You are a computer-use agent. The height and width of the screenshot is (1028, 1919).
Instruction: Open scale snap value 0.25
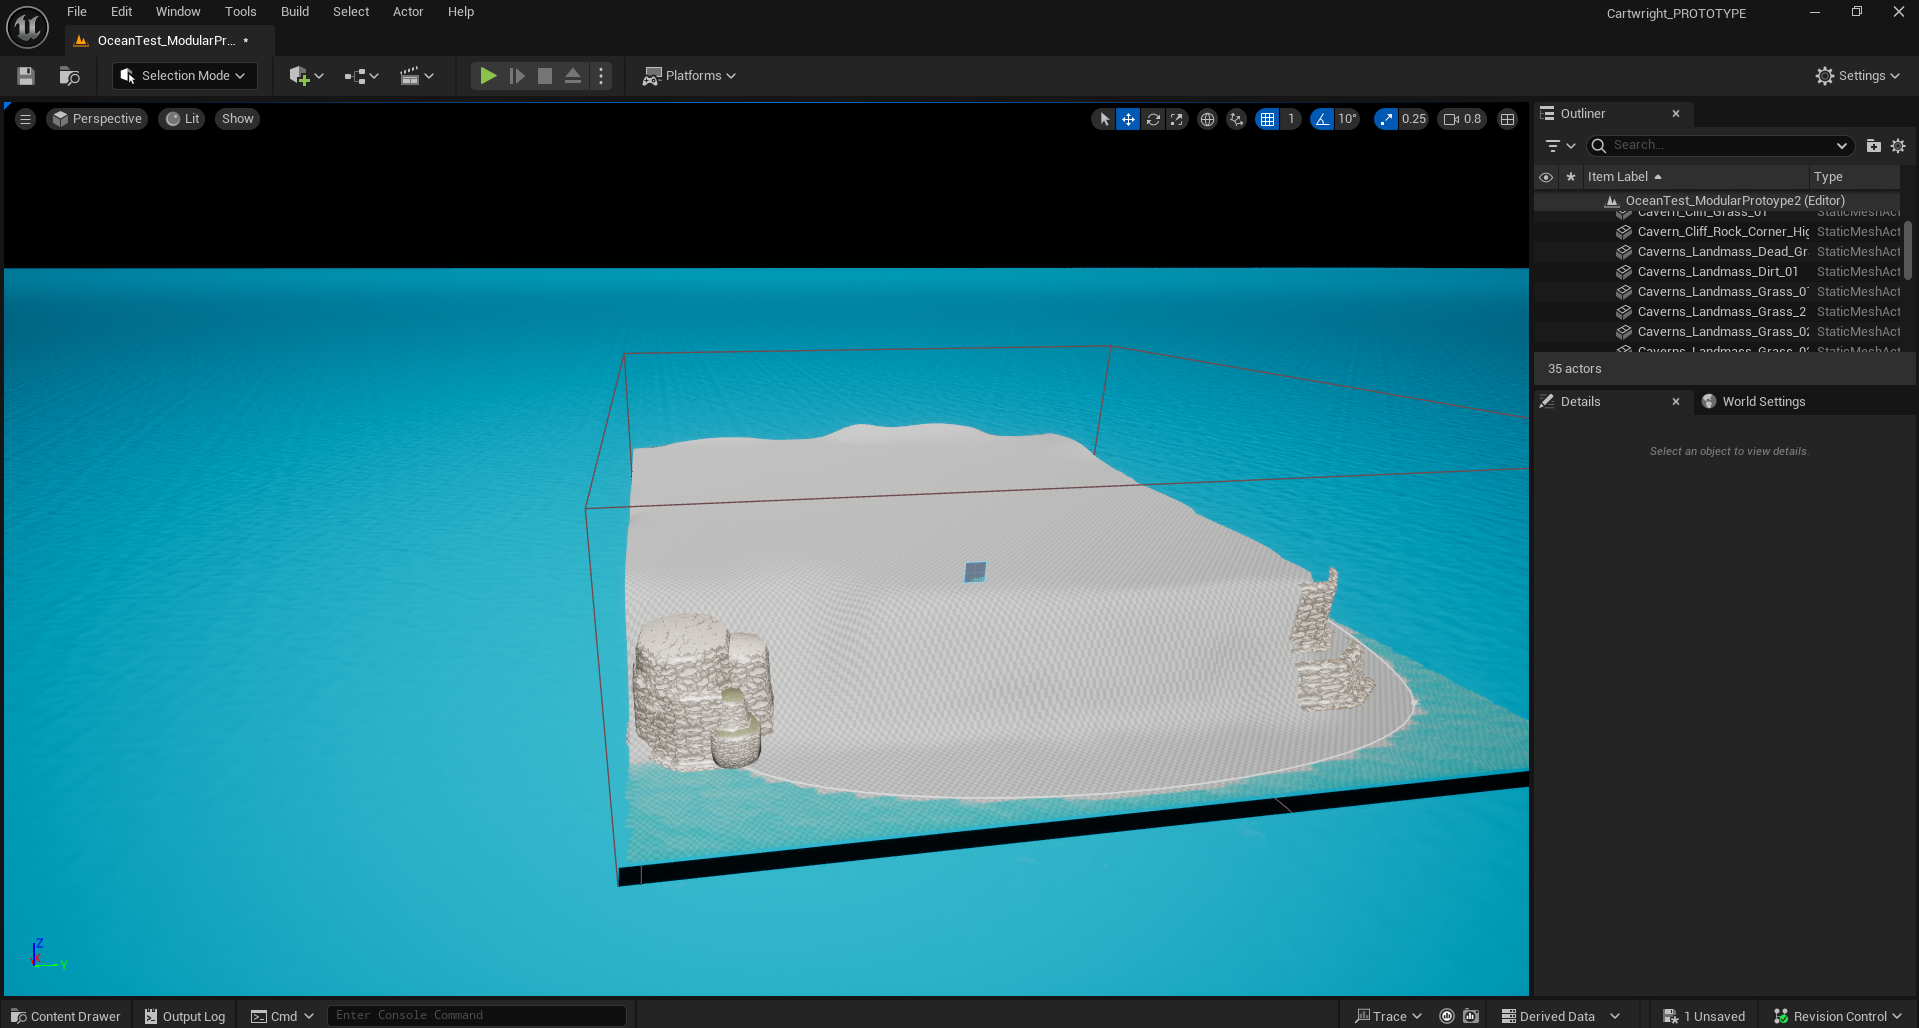(x=1414, y=119)
